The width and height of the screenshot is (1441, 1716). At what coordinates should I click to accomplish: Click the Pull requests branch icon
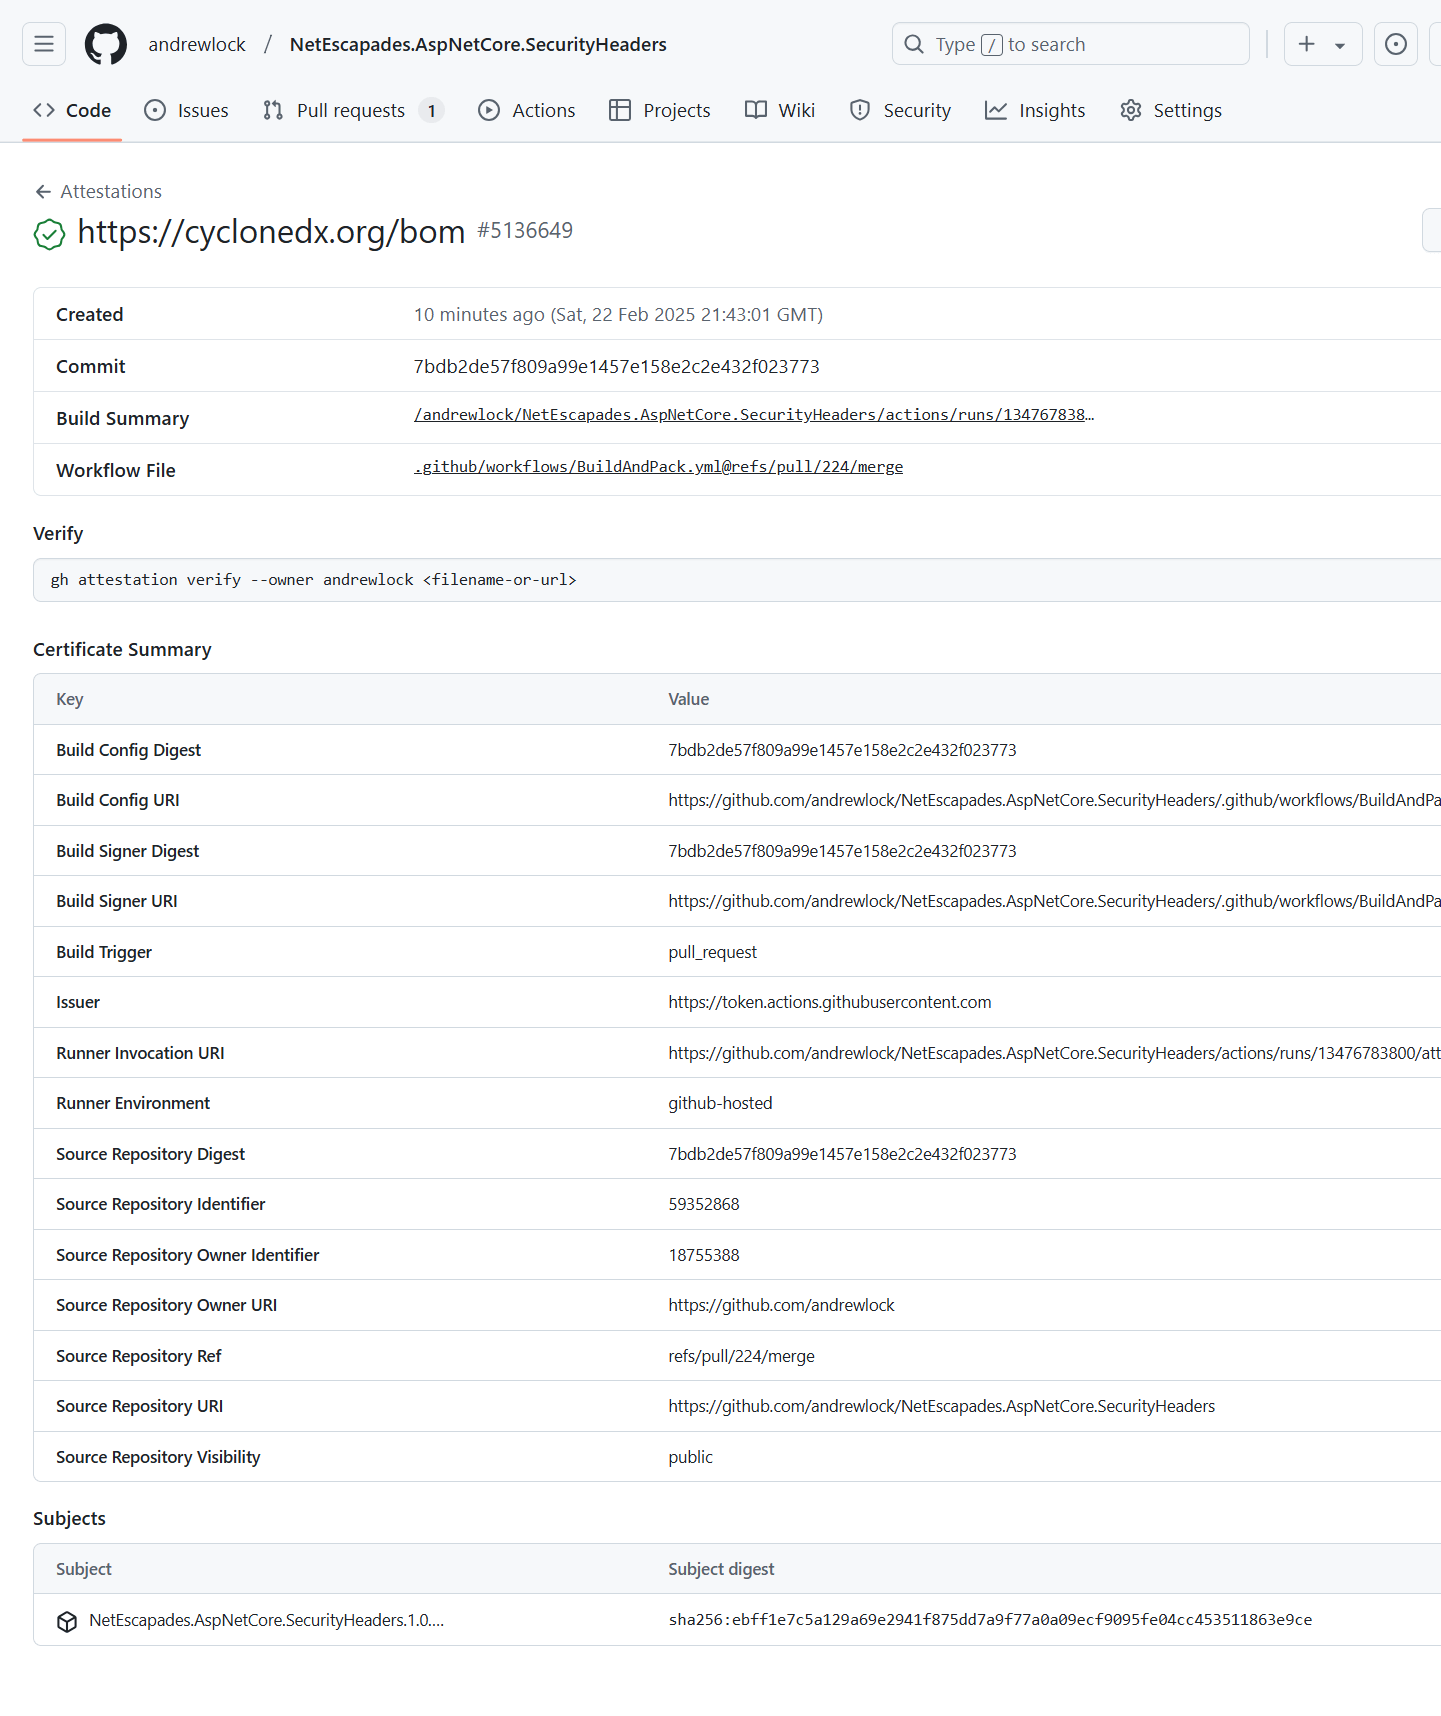[273, 110]
